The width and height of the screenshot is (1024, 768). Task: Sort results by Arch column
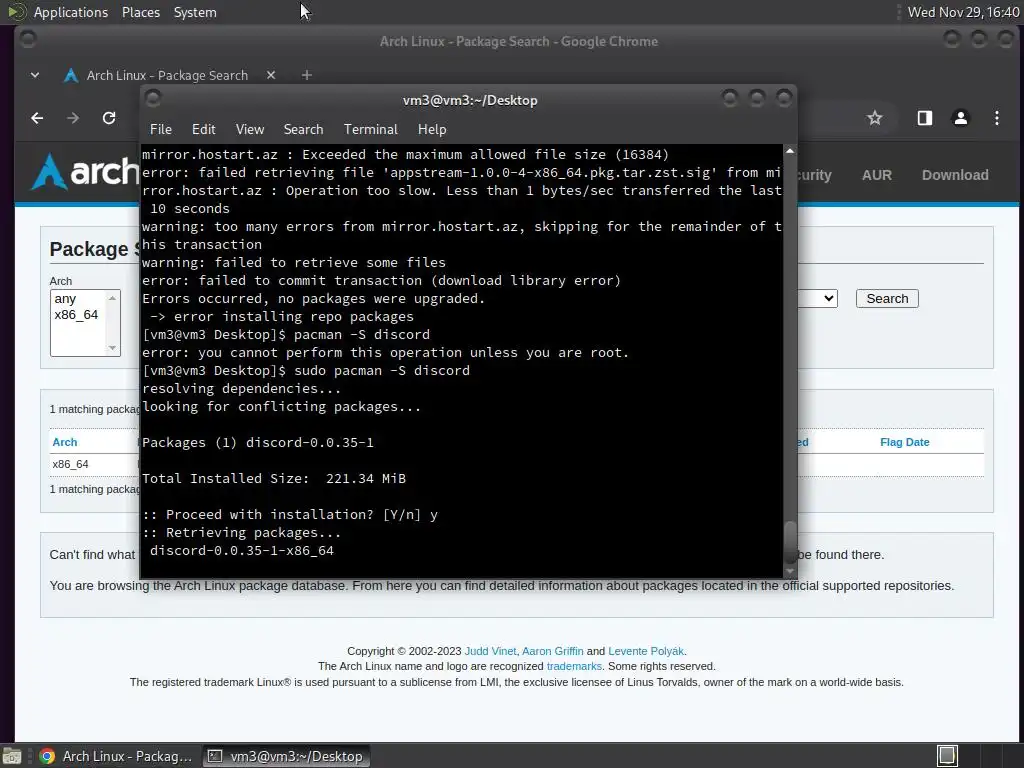[x=65, y=442]
